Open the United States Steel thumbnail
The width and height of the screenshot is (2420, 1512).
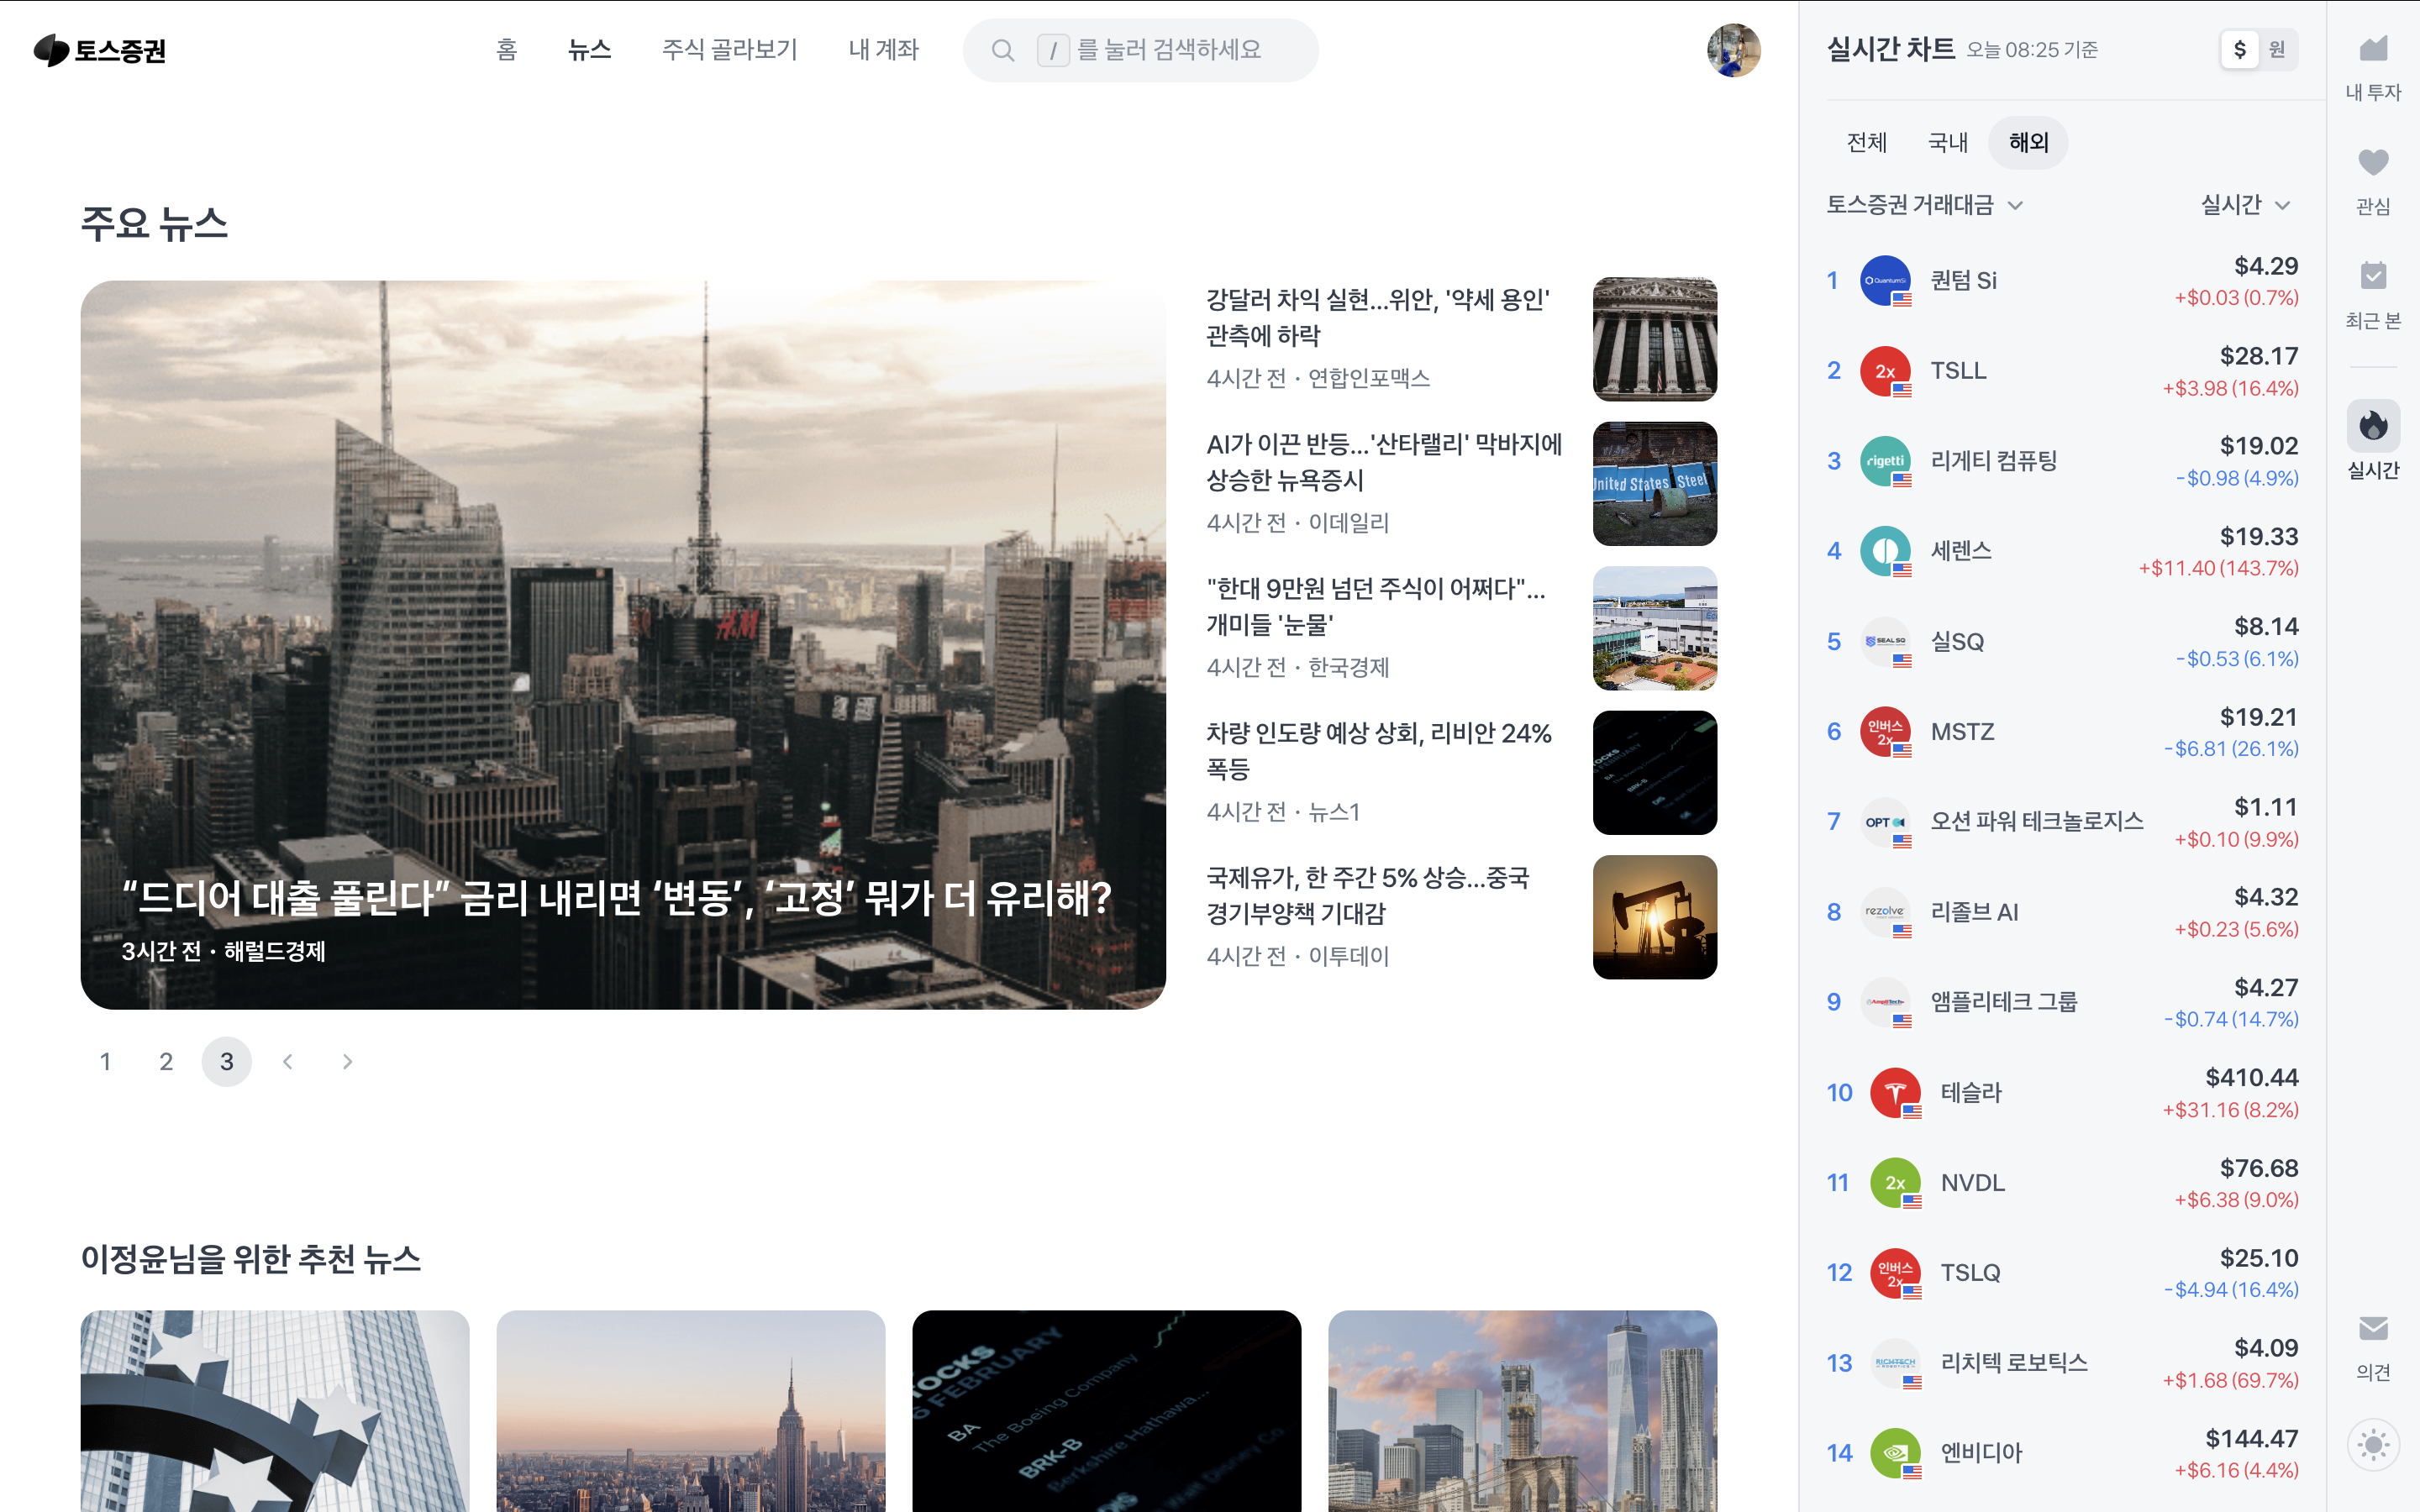(1655, 484)
